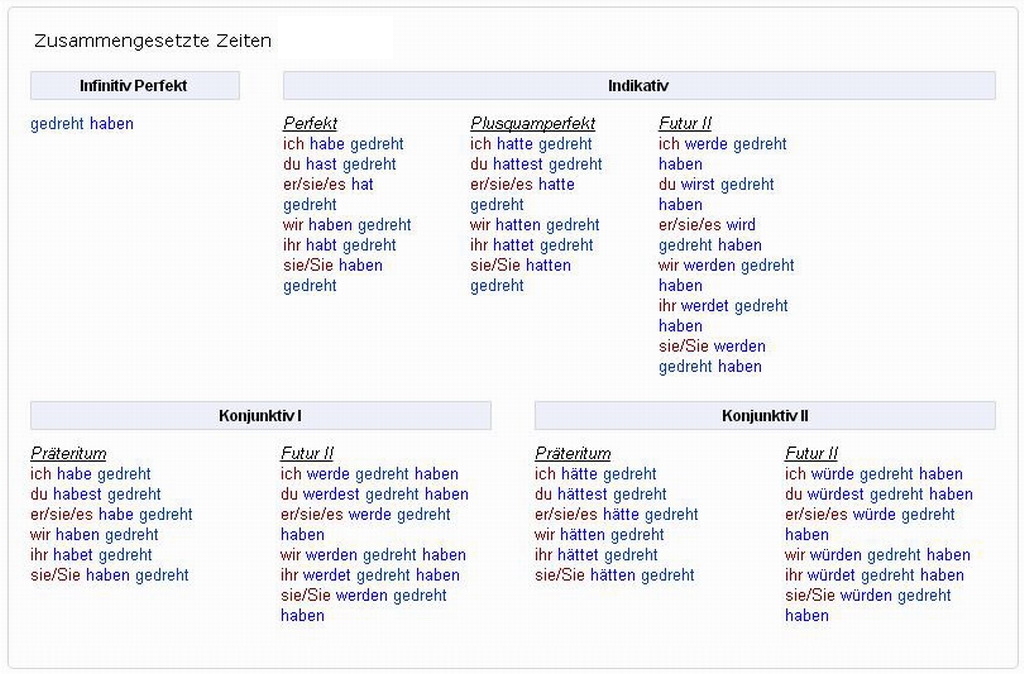Click the "Konjunktiv I" section header
The height and width of the screenshot is (674, 1024).
pos(260,416)
